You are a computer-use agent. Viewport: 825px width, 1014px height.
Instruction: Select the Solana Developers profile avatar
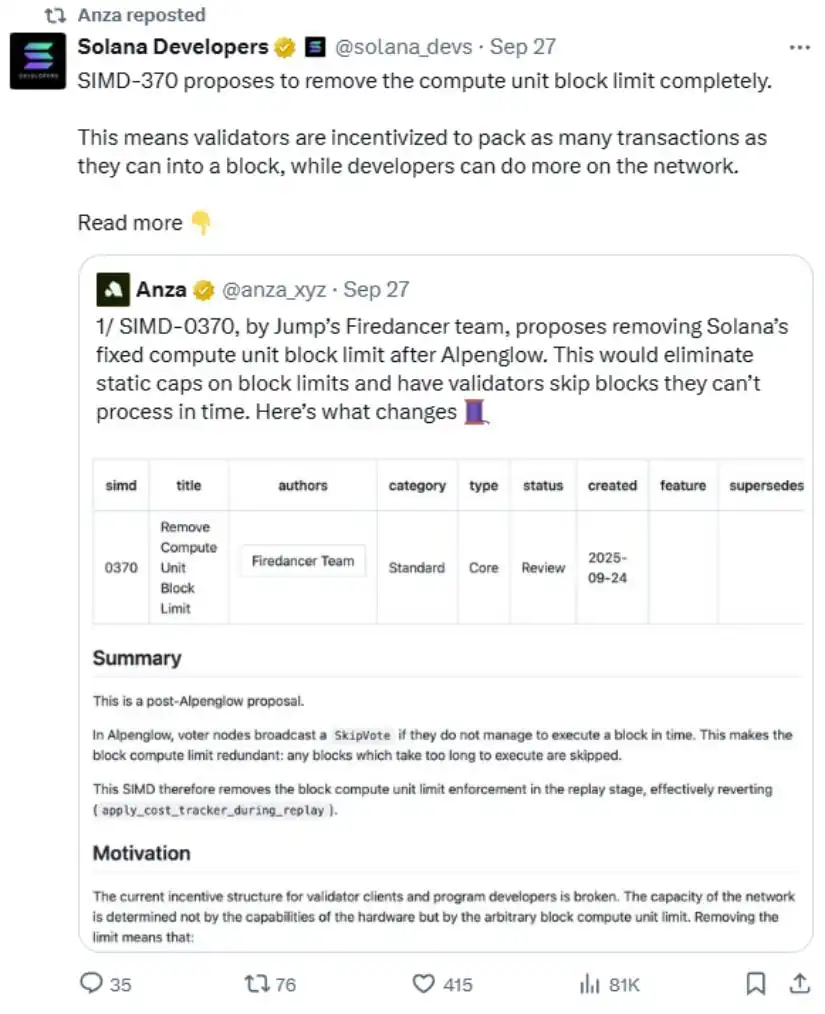point(38,61)
